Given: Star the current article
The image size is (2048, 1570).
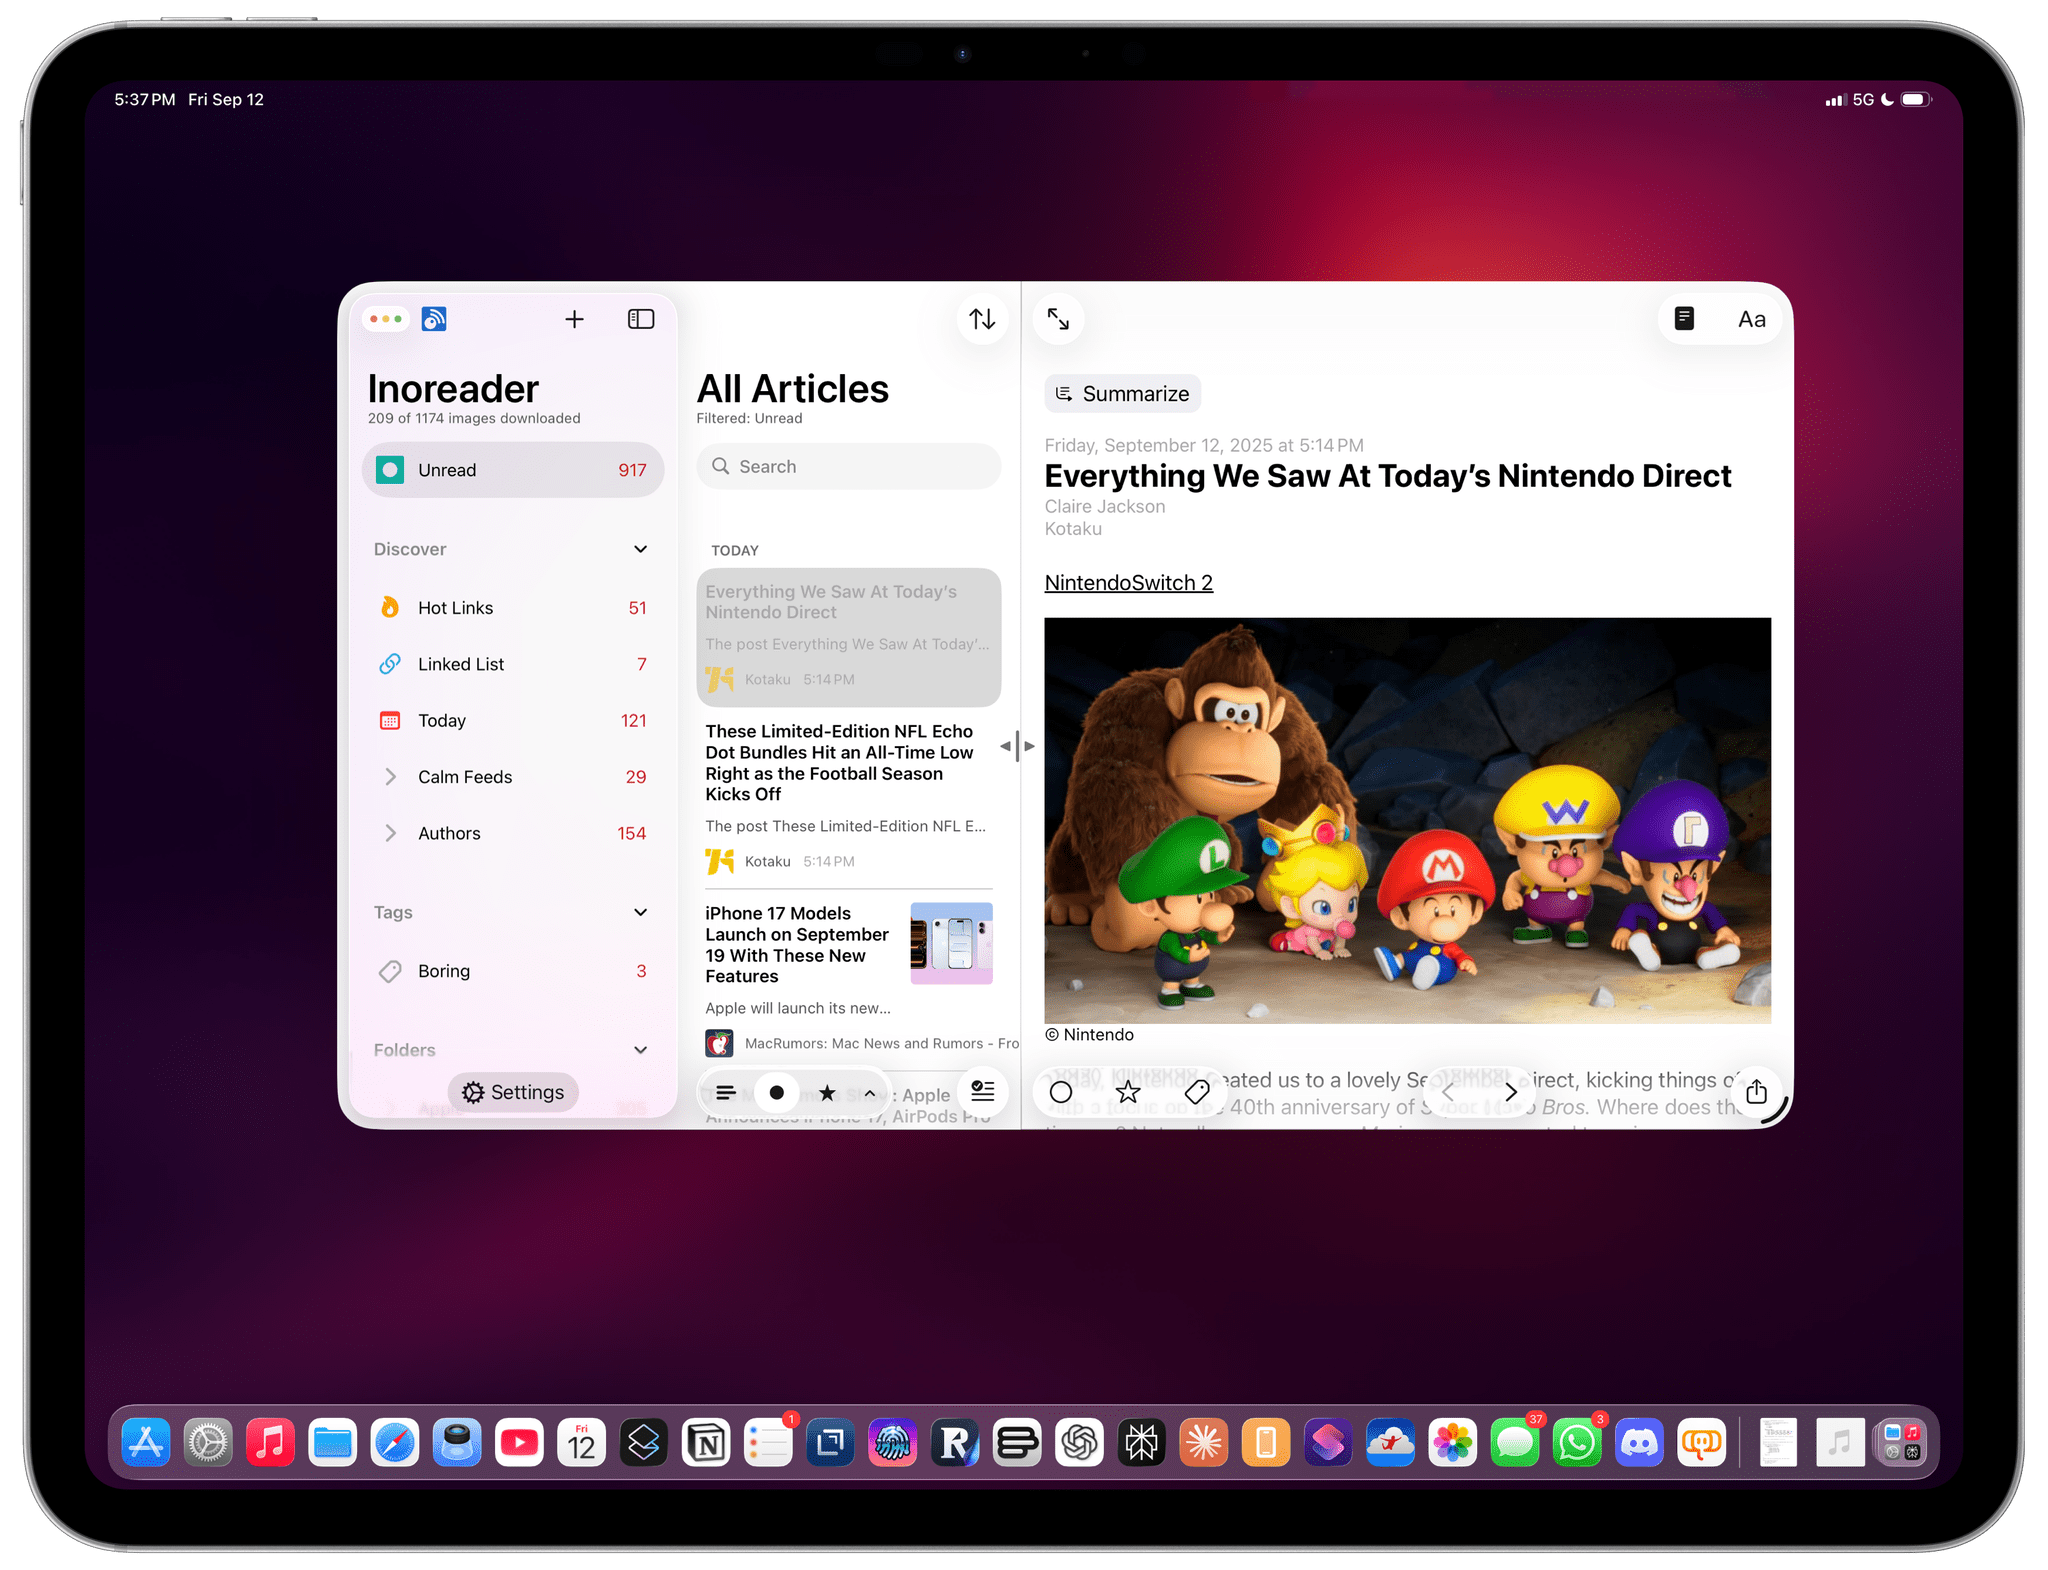Looking at the screenshot, I should click(x=1128, y=1092).
